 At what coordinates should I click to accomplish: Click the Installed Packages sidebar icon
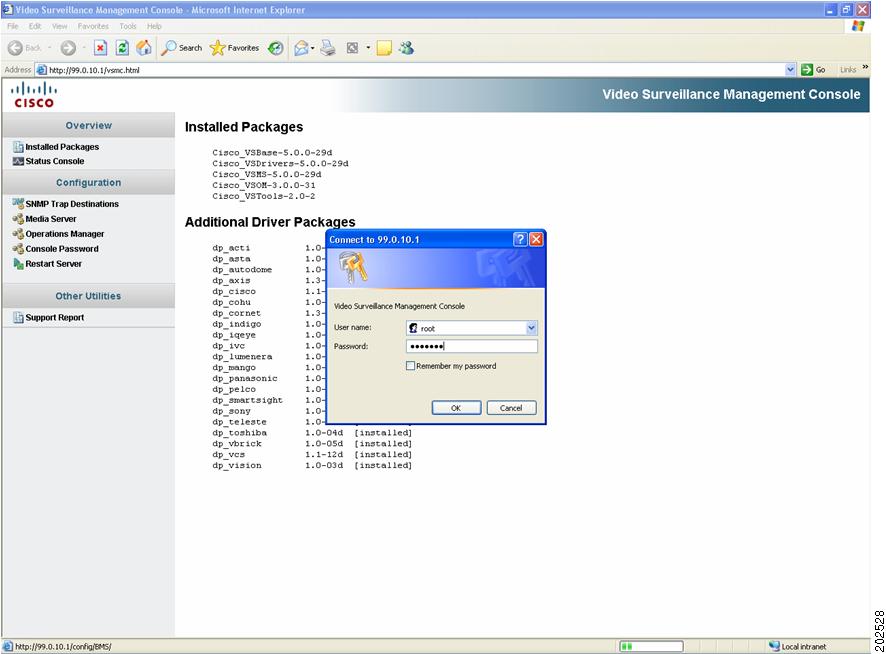18,147
